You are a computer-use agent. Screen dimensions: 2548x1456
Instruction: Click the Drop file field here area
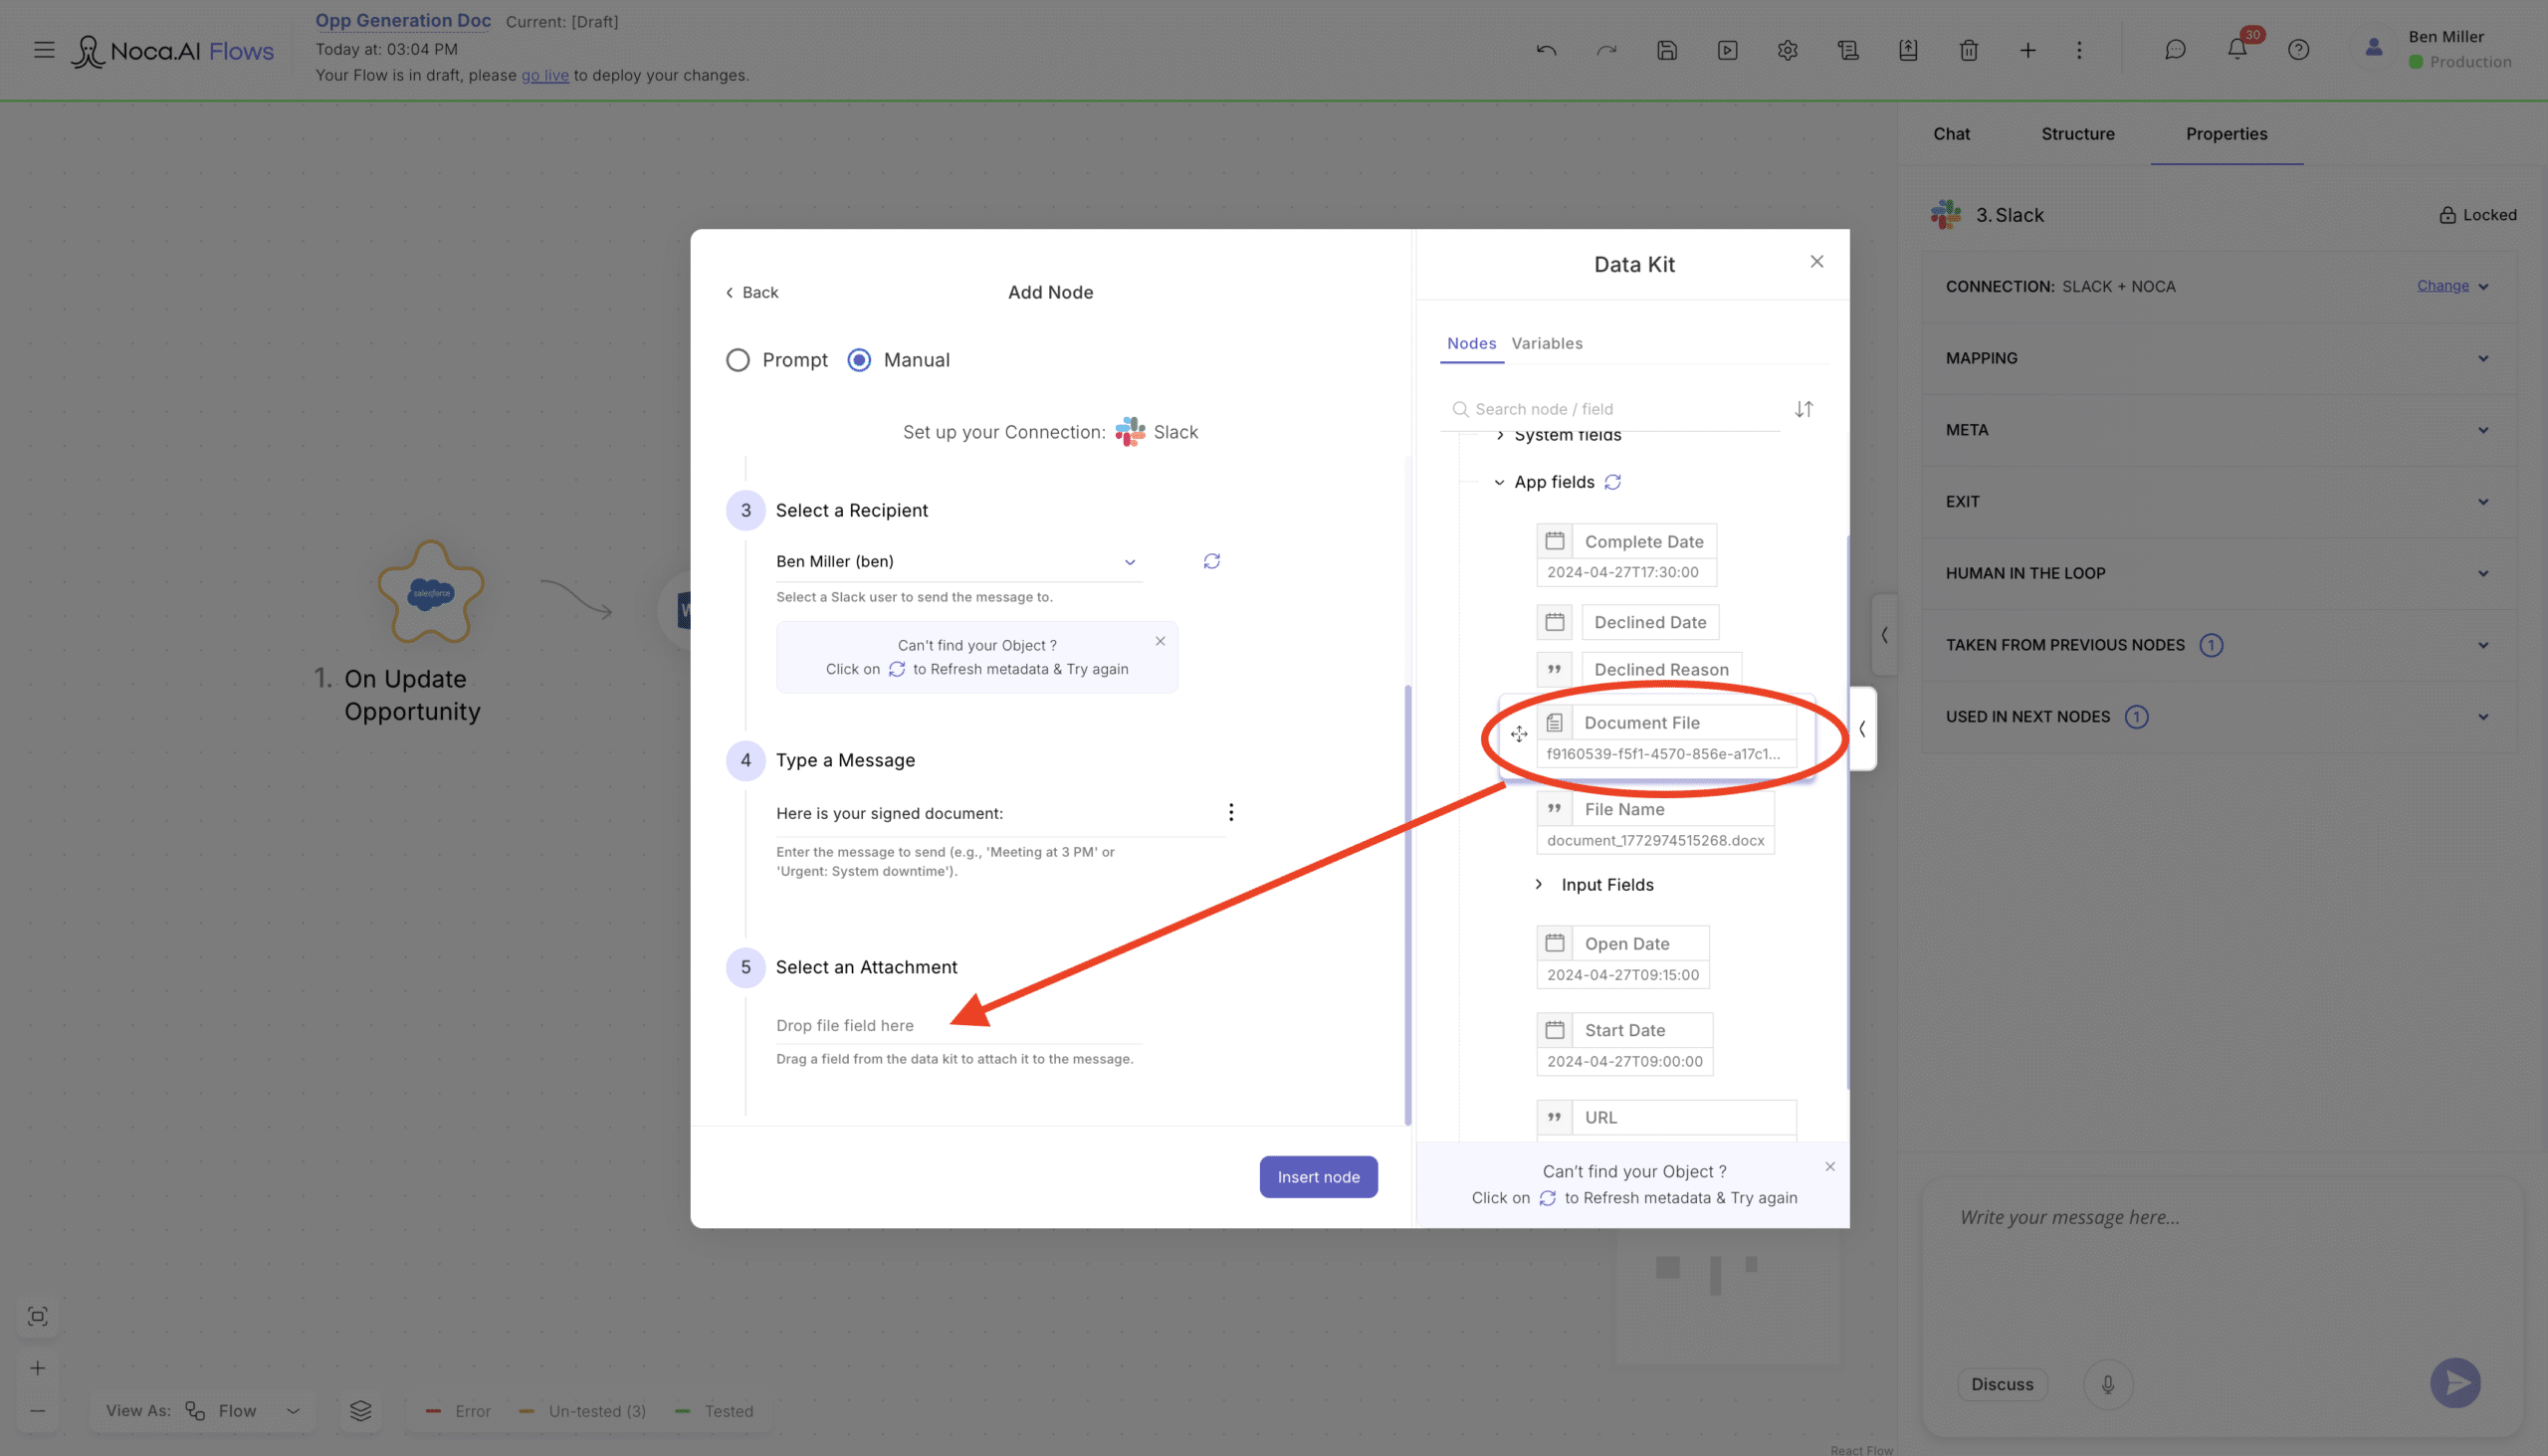(x=959, y=1025)
